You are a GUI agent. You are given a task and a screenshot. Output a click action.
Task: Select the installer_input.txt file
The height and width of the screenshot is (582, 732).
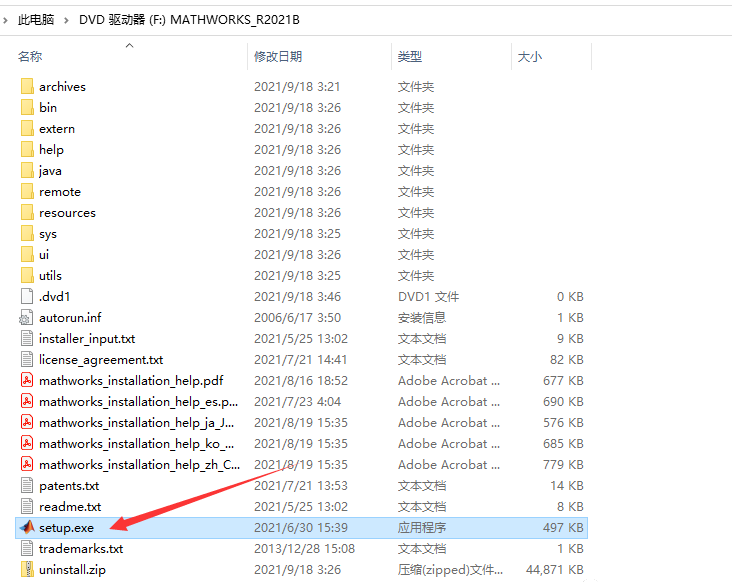pos(87,338)
